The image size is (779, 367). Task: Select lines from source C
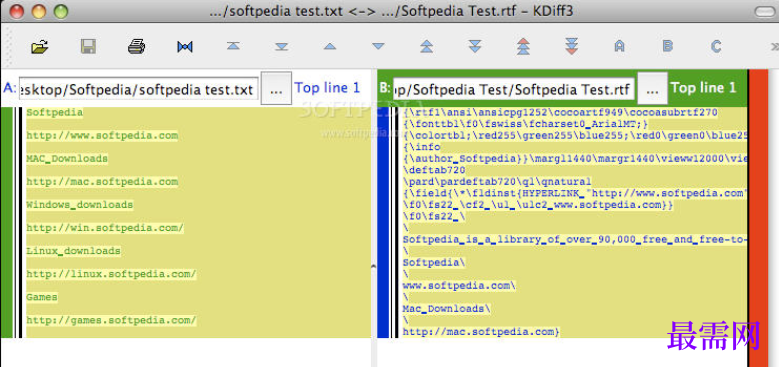pyautogui.click(x=715, y=47)
